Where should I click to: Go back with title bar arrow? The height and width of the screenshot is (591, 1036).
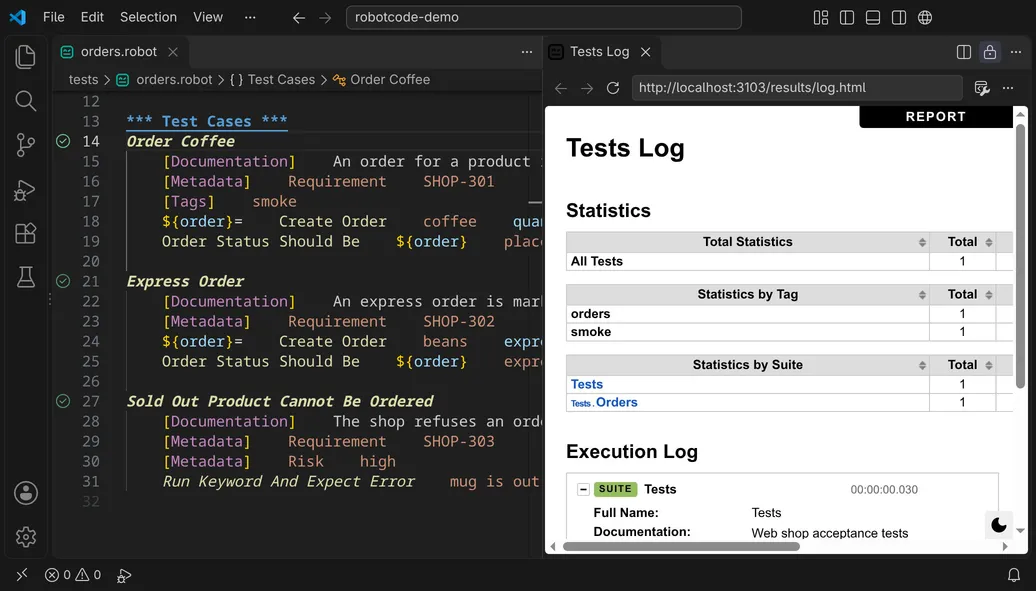(299, 18)
